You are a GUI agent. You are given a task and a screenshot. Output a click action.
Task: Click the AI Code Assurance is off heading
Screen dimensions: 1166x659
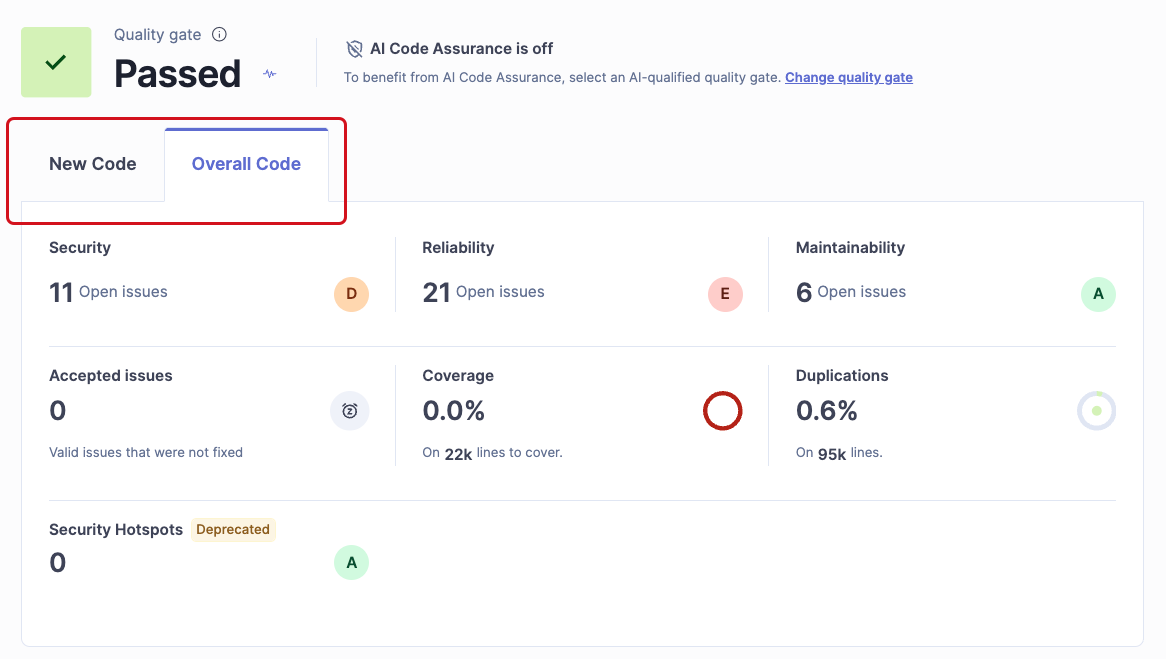pyautogui.click(x=462, y=49)
